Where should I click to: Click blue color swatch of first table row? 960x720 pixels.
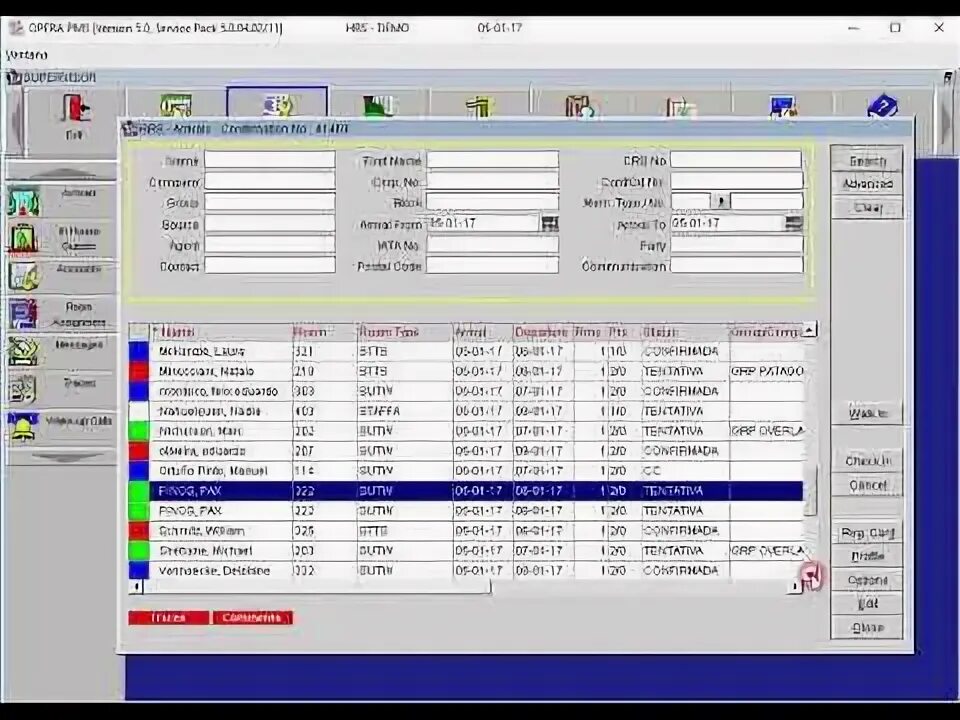click(139, 351)
